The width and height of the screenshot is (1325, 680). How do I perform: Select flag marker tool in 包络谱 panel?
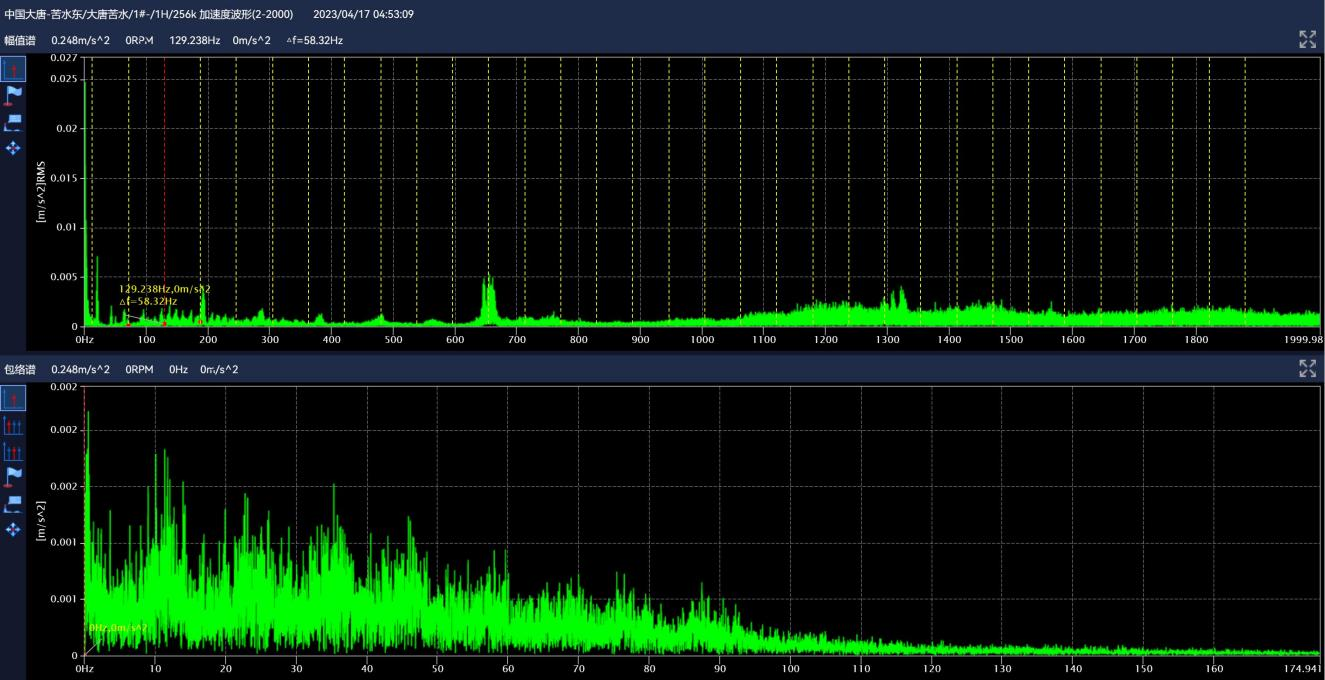[x=13, y=477]
